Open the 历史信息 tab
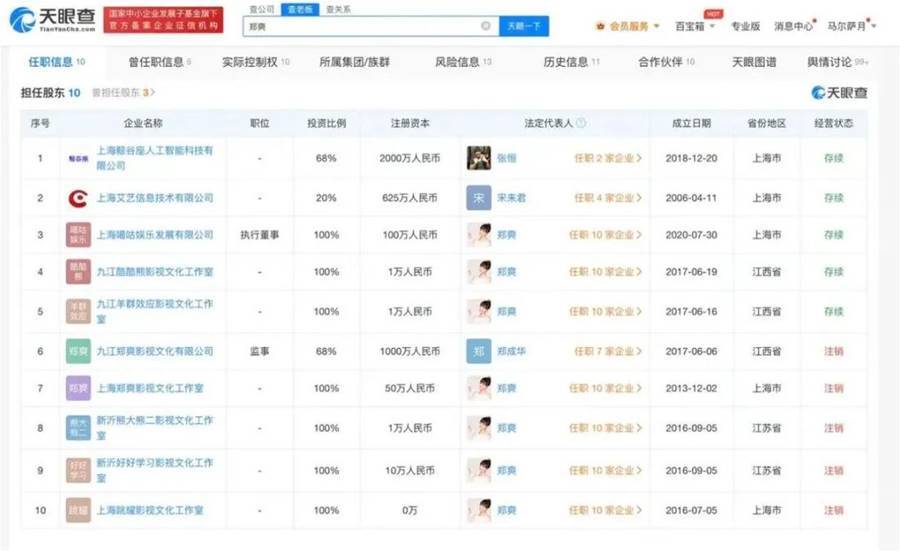 coord(572,62)
